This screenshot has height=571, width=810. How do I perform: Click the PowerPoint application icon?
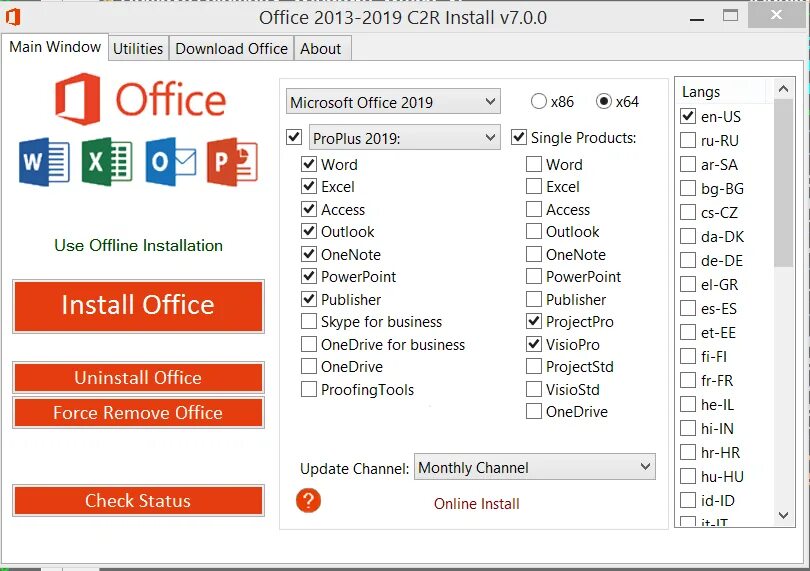(232, 161)
